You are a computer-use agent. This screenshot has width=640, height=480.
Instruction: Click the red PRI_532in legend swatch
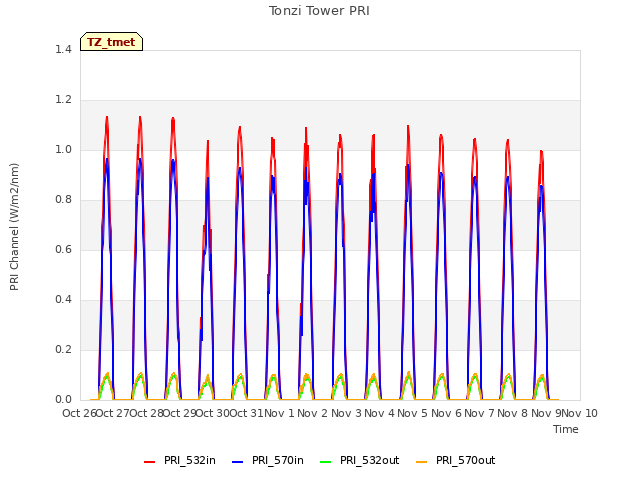[x=149, y=461]
